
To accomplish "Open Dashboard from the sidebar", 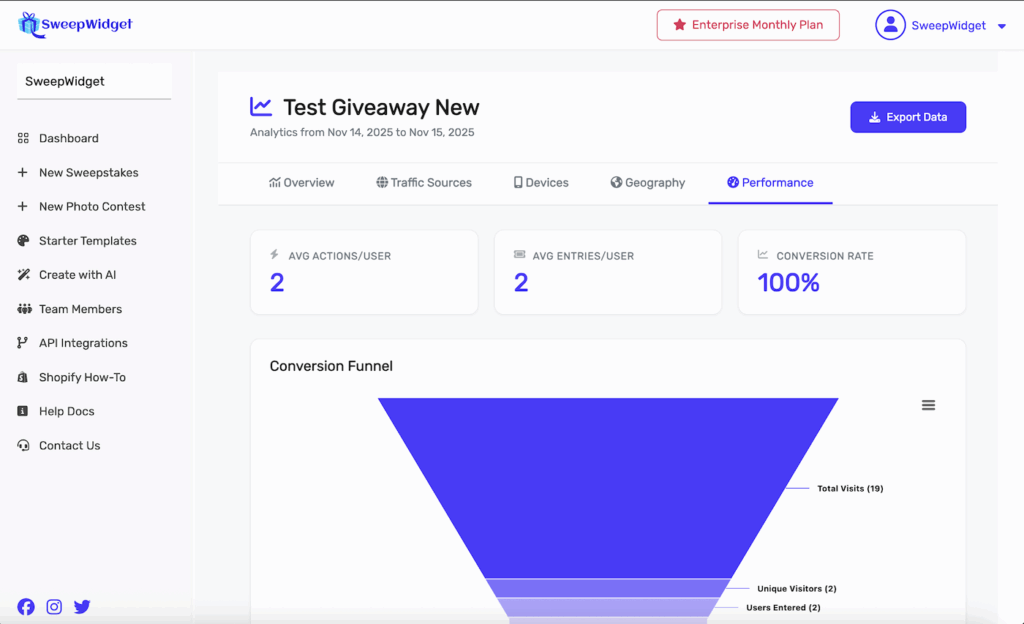I will coord(68,138).
